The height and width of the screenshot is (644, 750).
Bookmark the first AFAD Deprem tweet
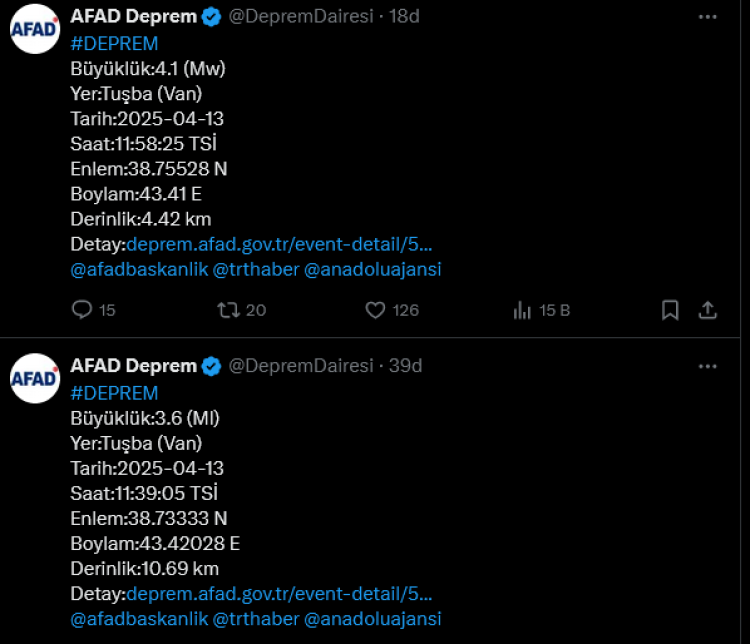(670, 310)
